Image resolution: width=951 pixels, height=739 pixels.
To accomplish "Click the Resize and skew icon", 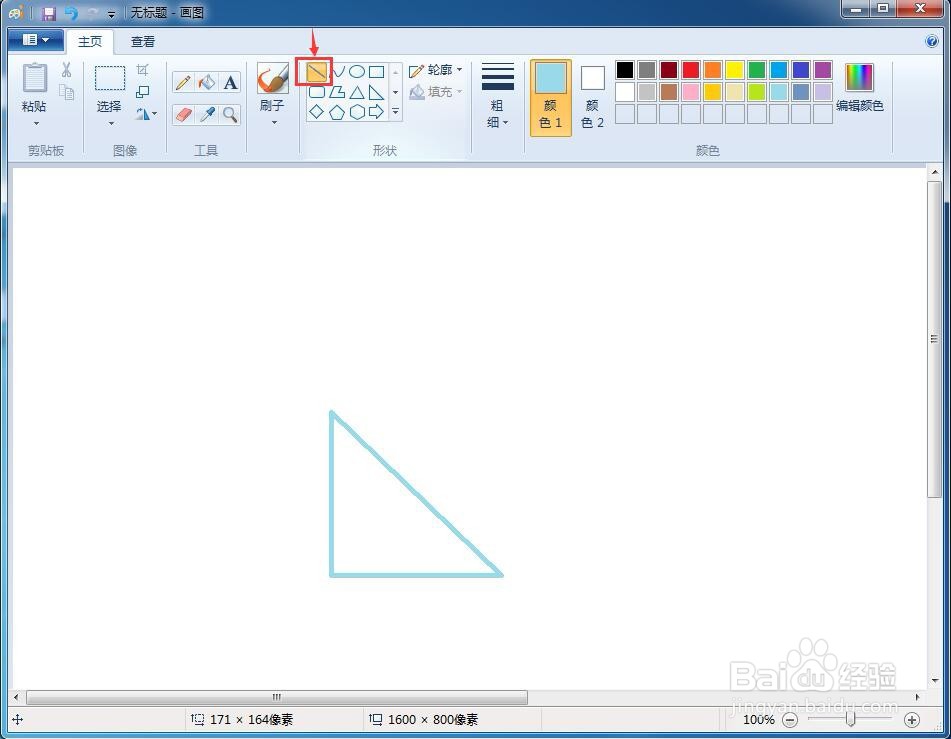I will tap(143, 92).
